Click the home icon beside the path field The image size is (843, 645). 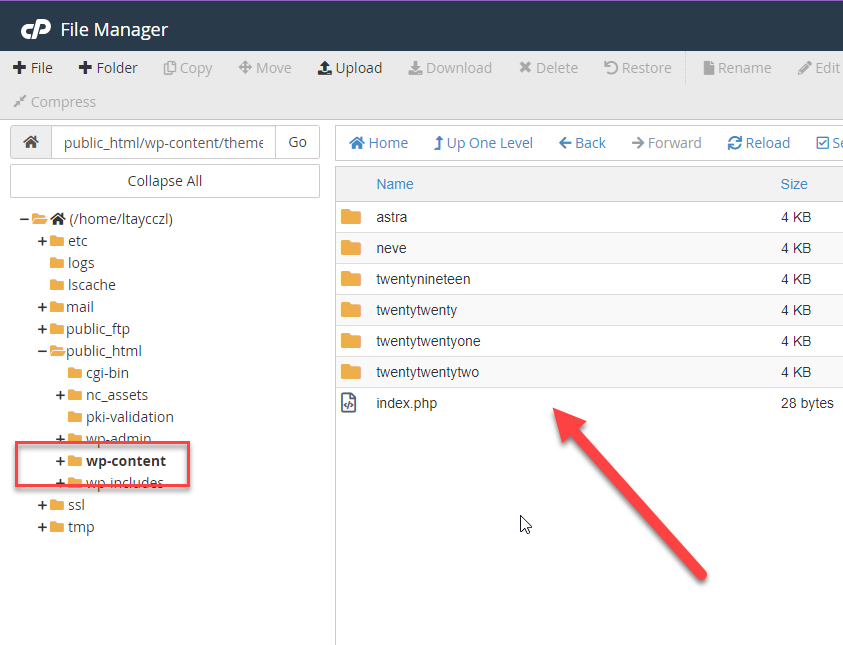31,142
